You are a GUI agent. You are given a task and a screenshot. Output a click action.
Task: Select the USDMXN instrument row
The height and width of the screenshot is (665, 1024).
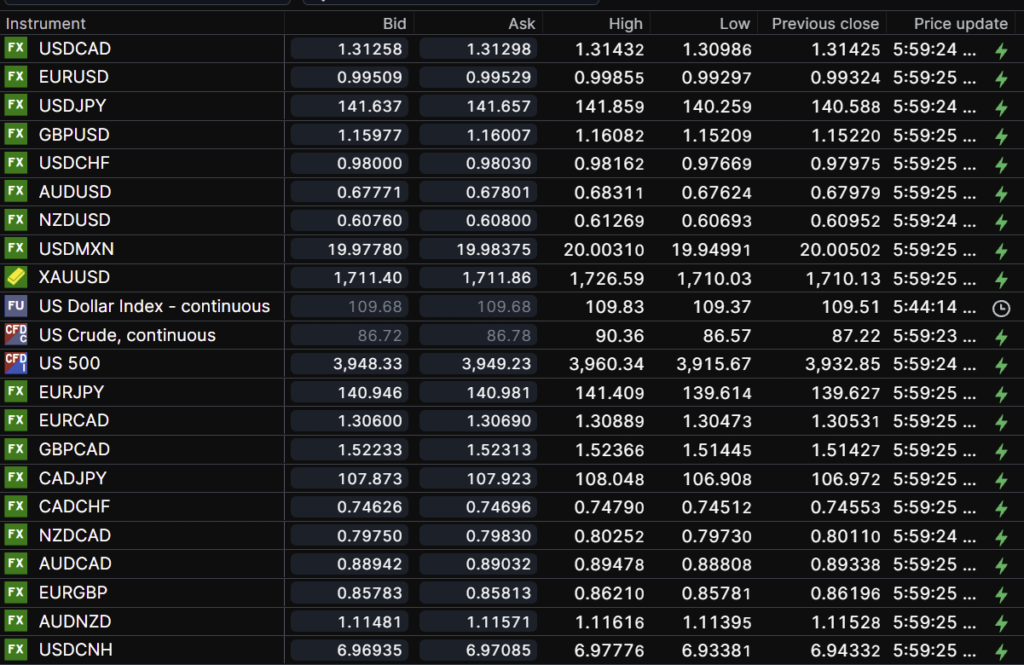coord(76,249)
